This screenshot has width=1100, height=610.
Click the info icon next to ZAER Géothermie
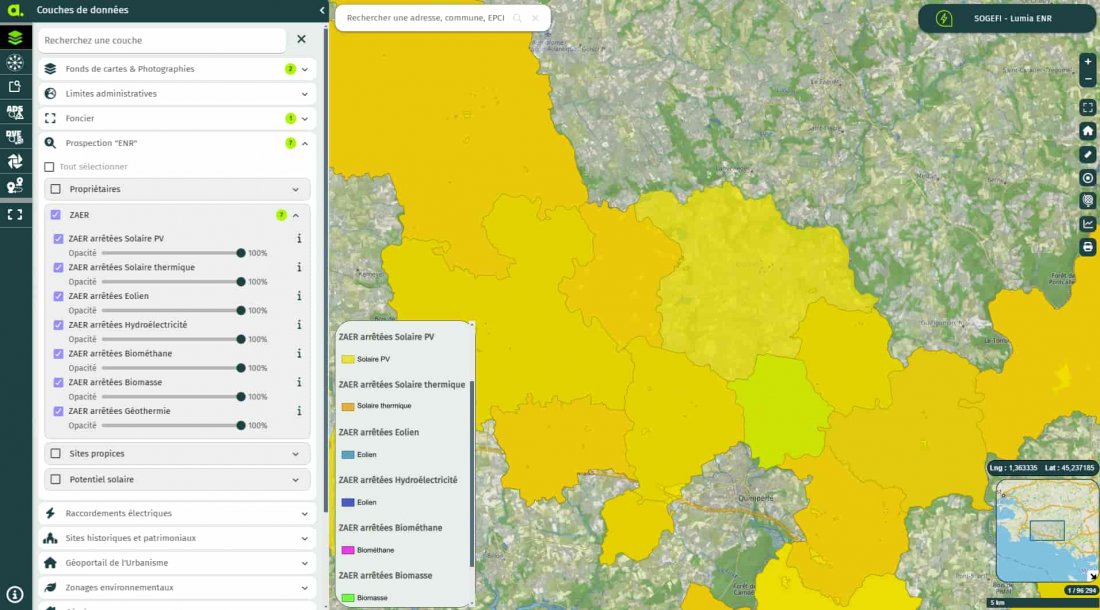click(298, 411)
